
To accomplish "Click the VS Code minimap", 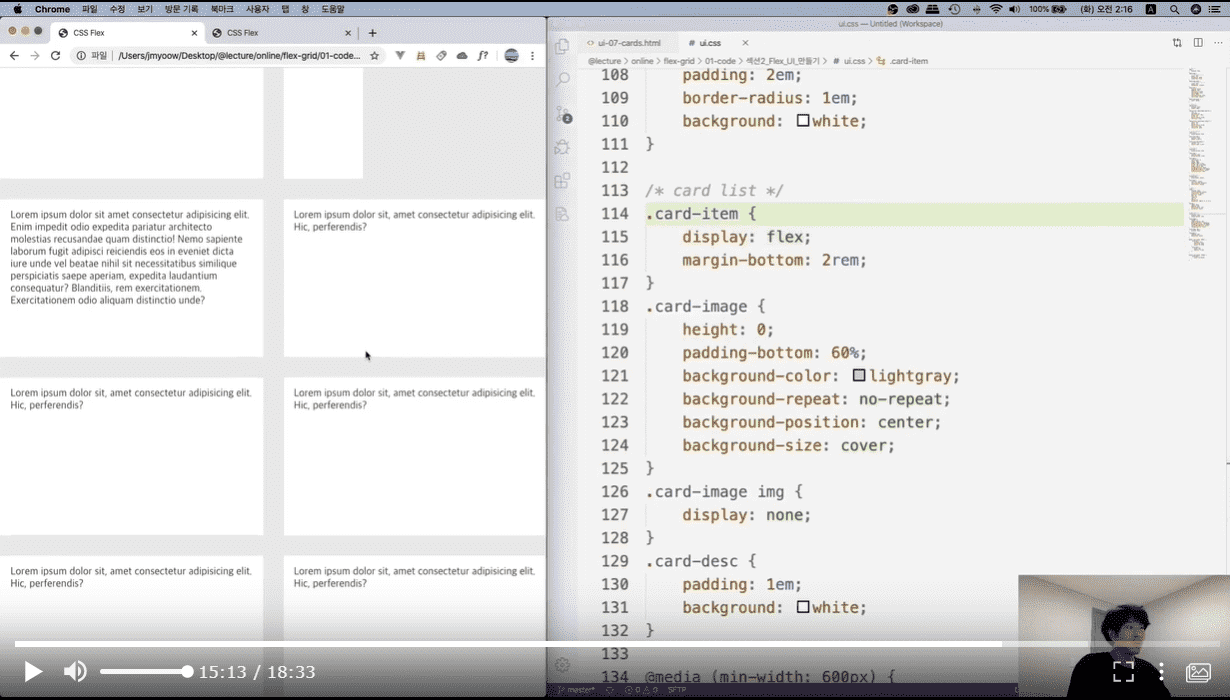I will [1198, 165].
